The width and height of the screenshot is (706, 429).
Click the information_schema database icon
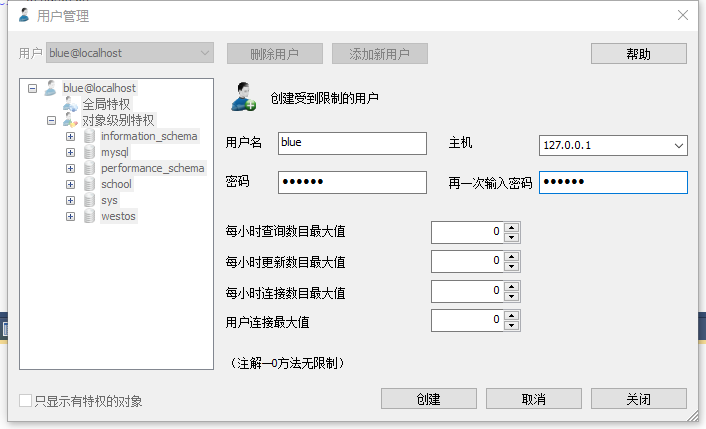click(90, 136)
